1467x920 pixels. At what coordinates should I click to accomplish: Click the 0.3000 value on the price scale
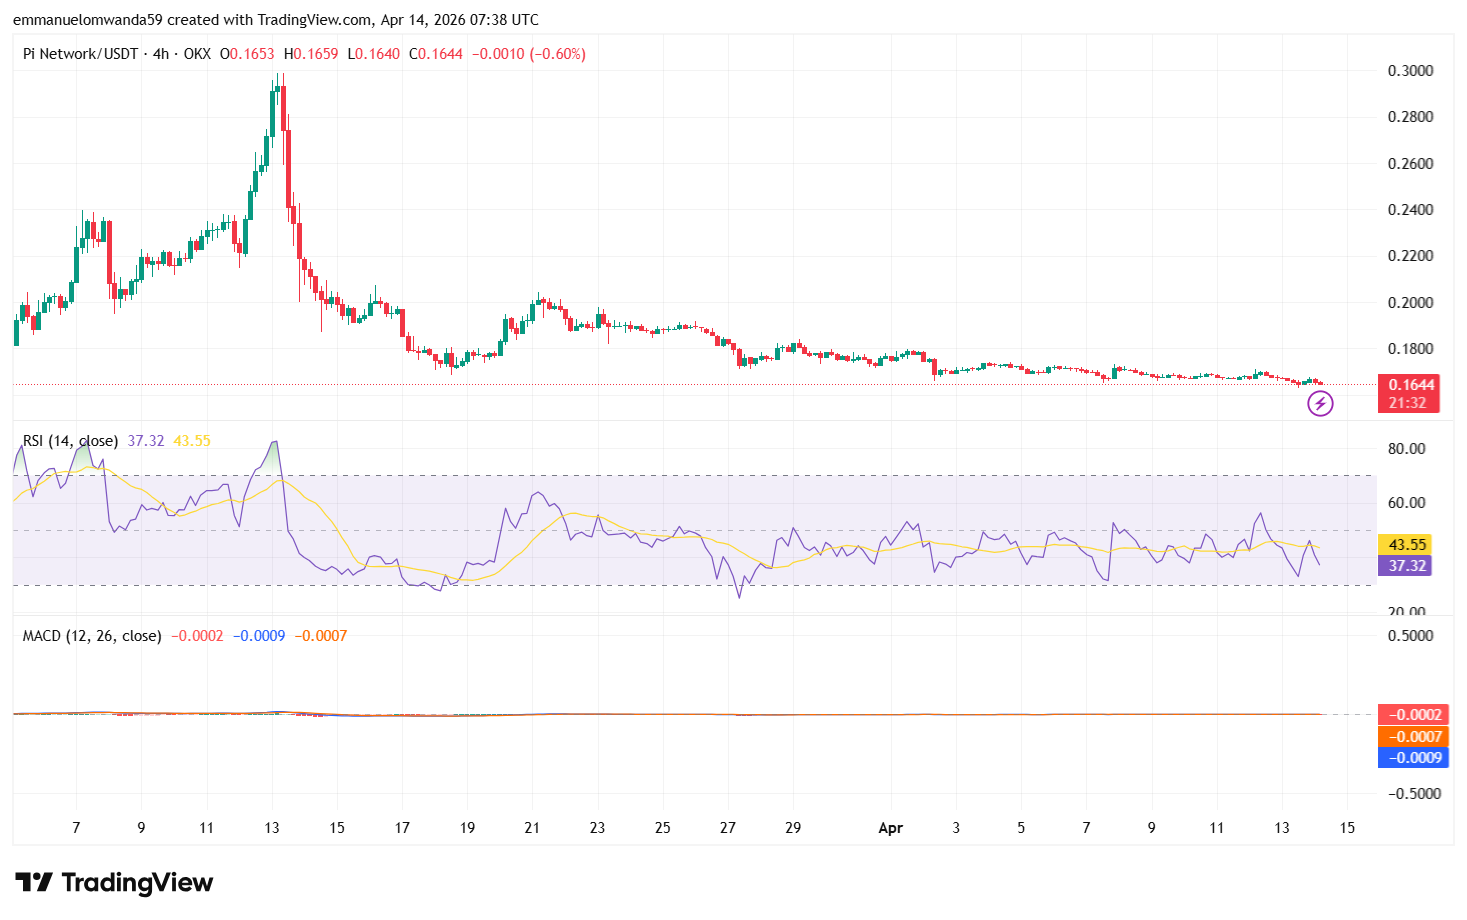[x=1411, y=71]
